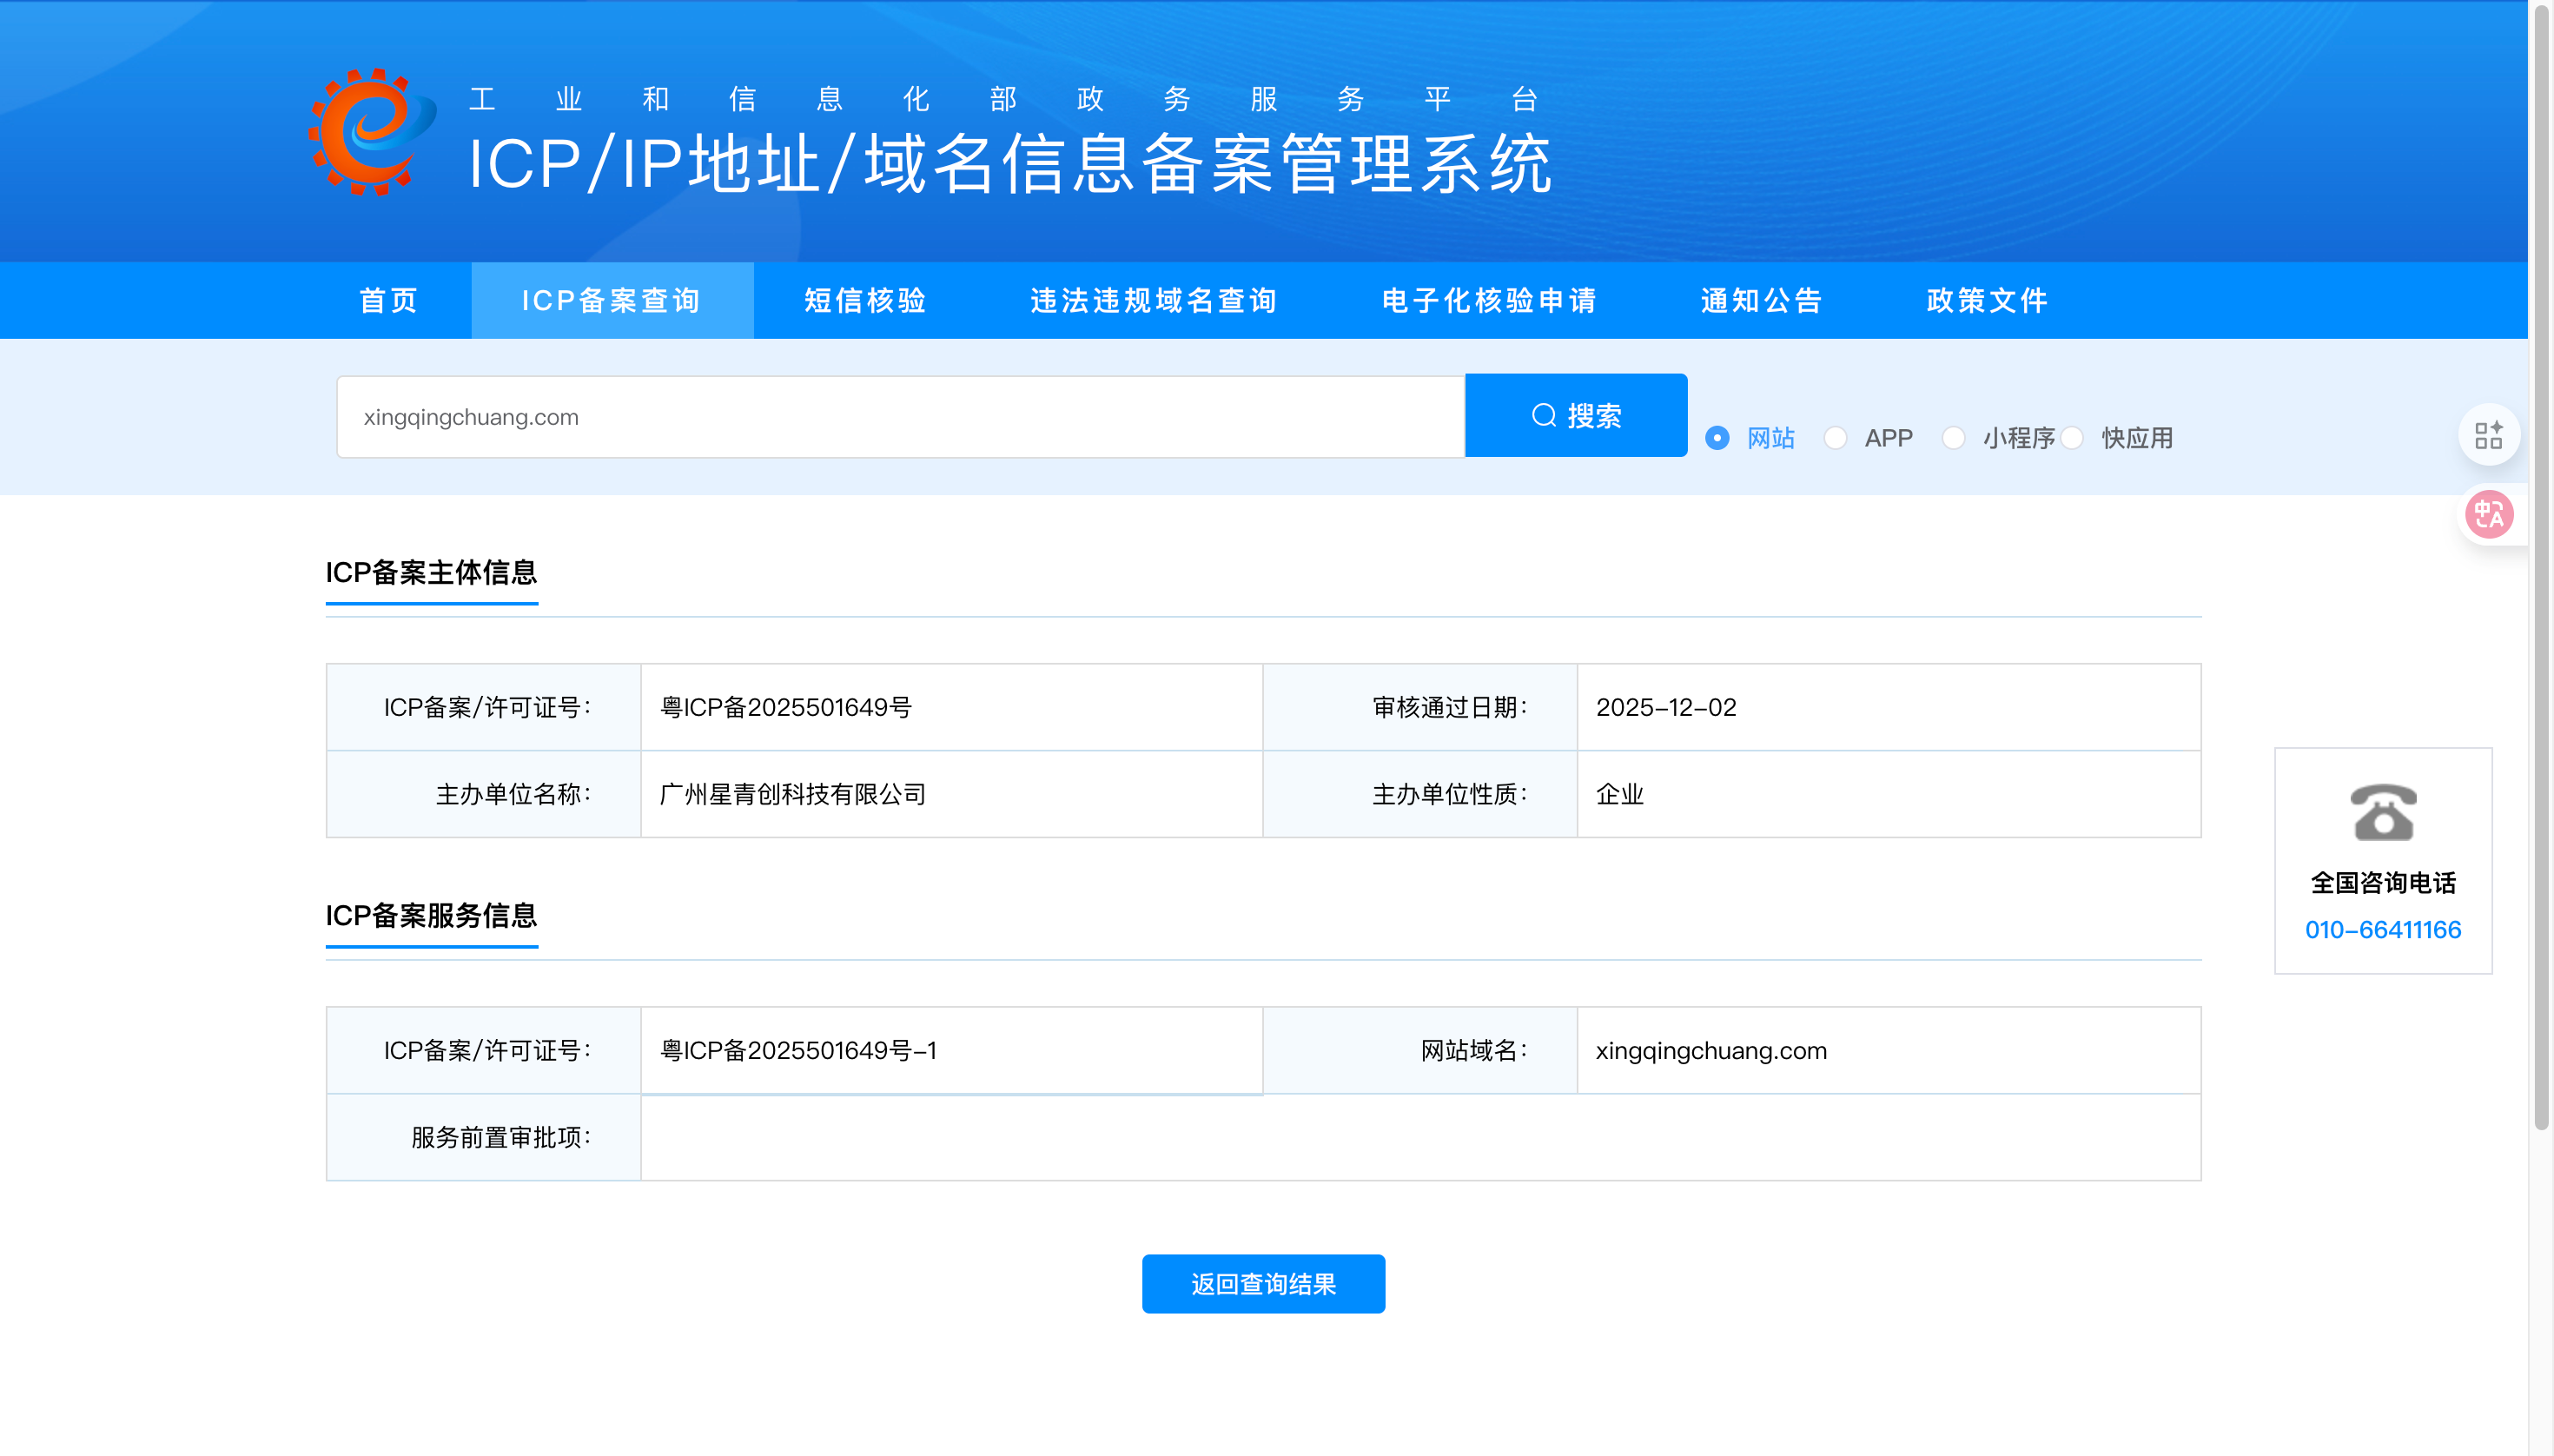Screen dimensions: 2554x1456
Task: Click the telephone consultation icon
Action: coord(2382,812)
